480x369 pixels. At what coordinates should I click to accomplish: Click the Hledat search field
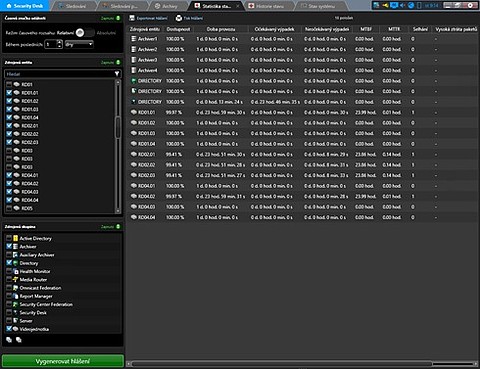click(x=59, y=74)
